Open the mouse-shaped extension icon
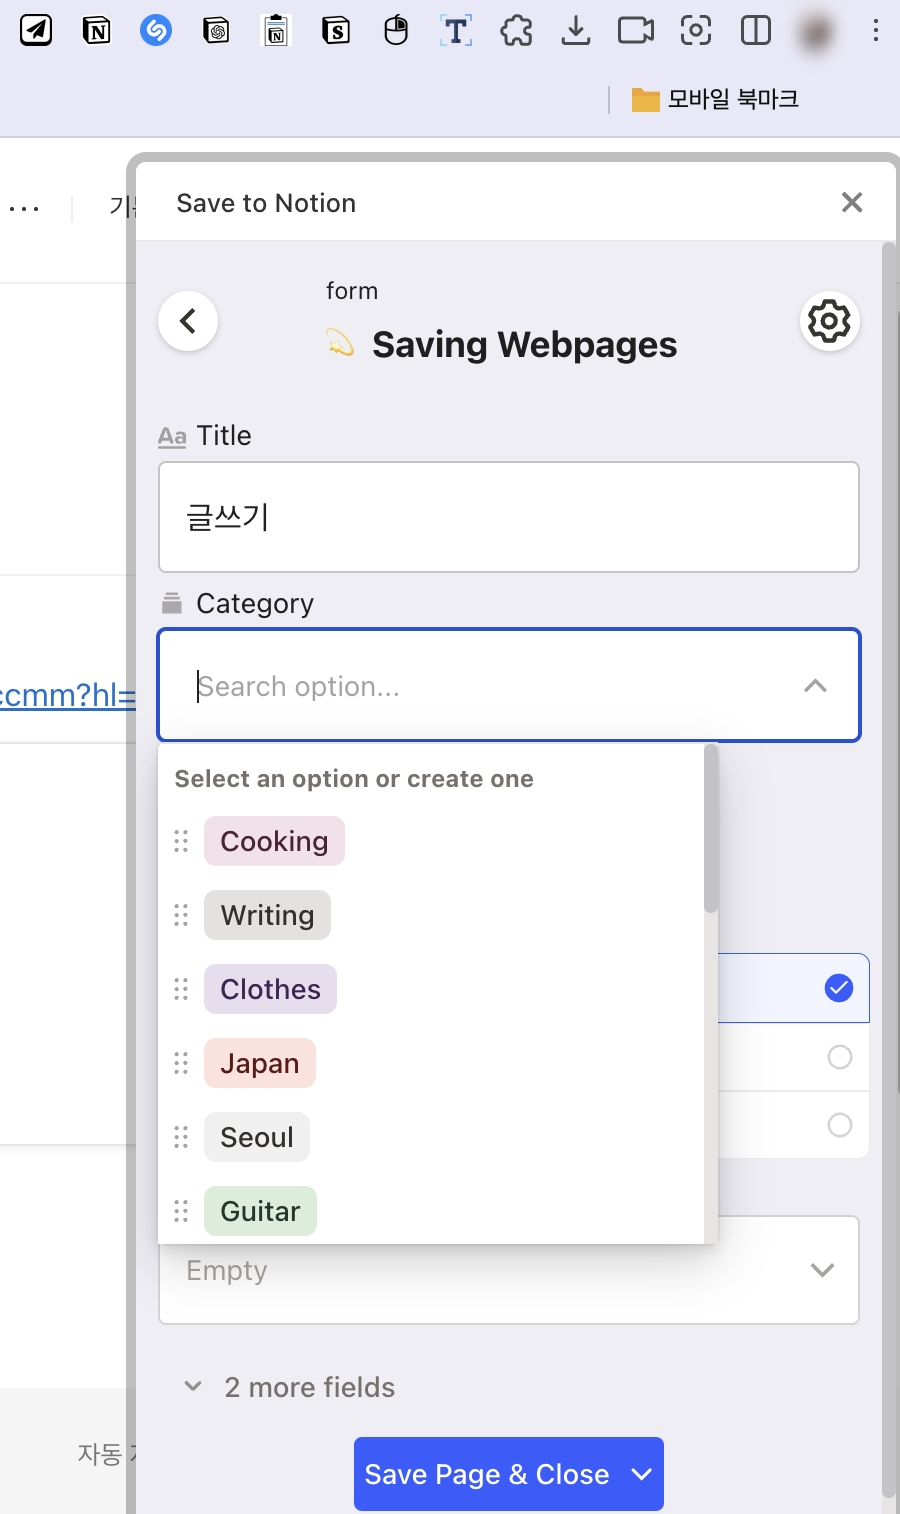Screen dimensions: 900x1514 (x=396, y=31)
